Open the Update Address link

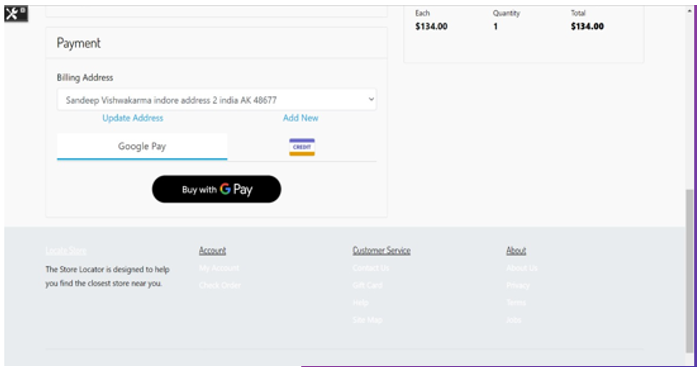pyautogui.click(x=132, y=118)
